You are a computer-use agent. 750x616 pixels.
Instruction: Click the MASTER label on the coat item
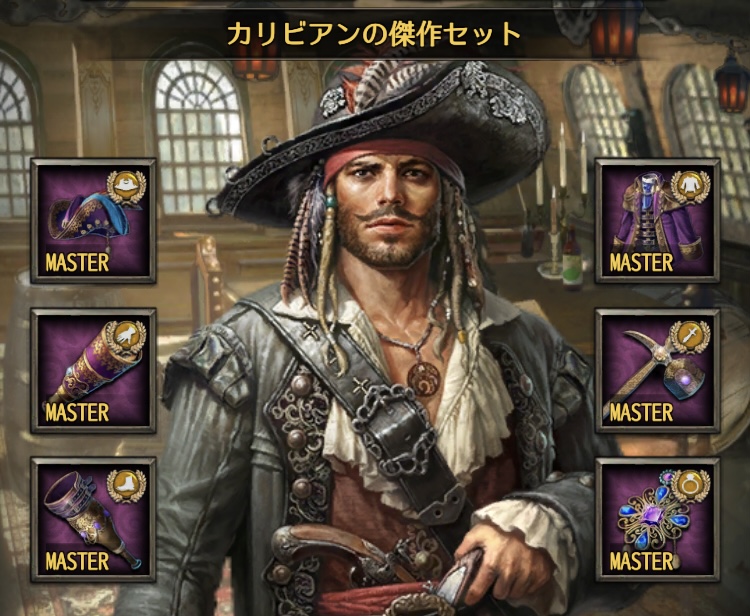[641, 263]
